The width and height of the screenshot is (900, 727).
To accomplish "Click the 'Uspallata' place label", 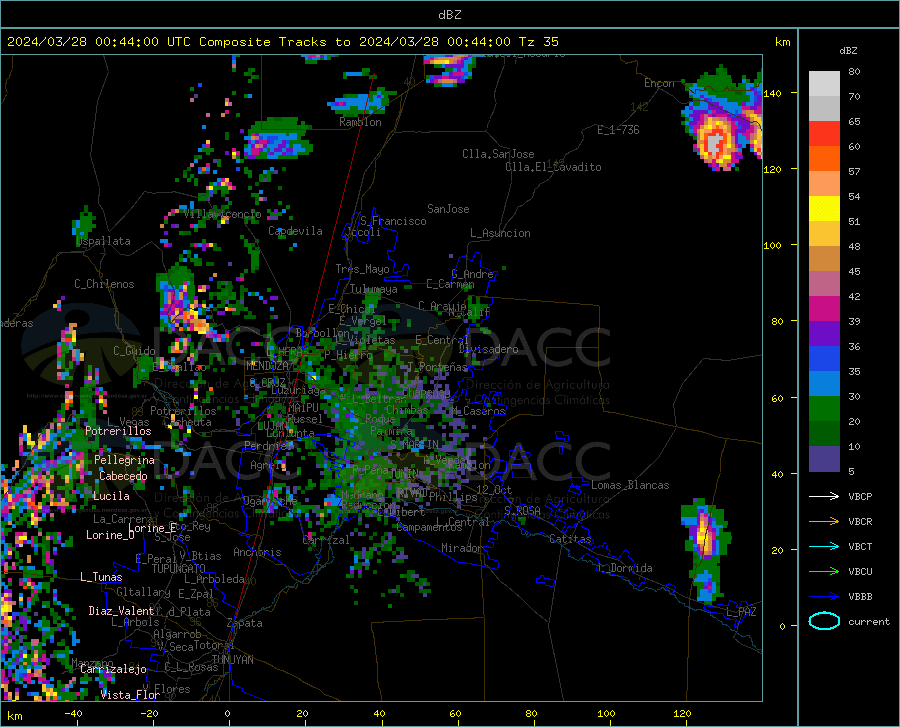I will (103, 241).
